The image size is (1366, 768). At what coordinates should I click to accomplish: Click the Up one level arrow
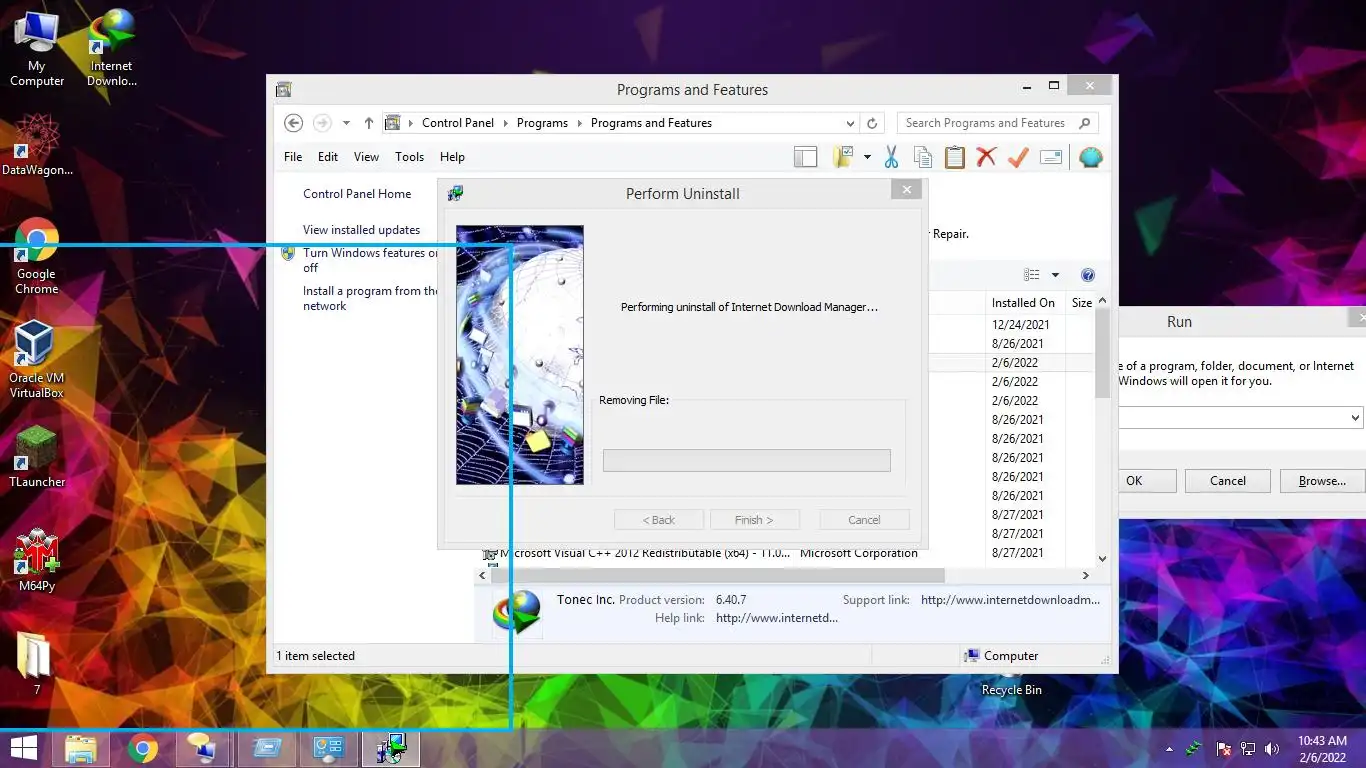coord(368,123)
